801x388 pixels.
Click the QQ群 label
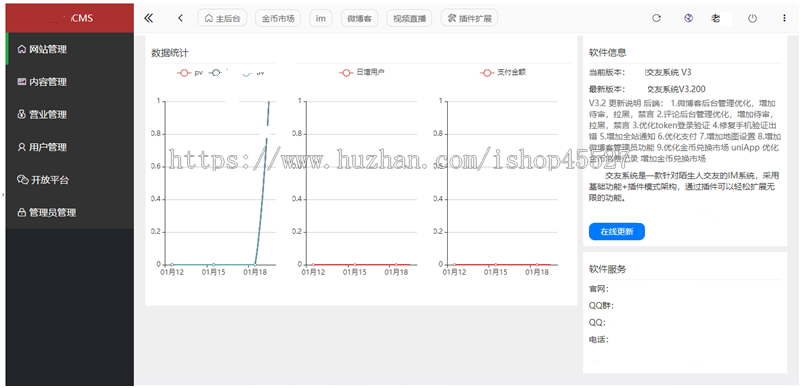click(x=601, y=306)
